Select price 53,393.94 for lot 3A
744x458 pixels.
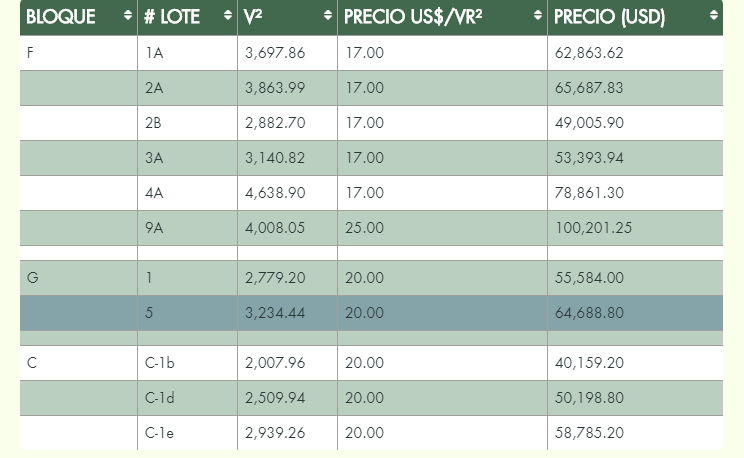tap(589, 158)
